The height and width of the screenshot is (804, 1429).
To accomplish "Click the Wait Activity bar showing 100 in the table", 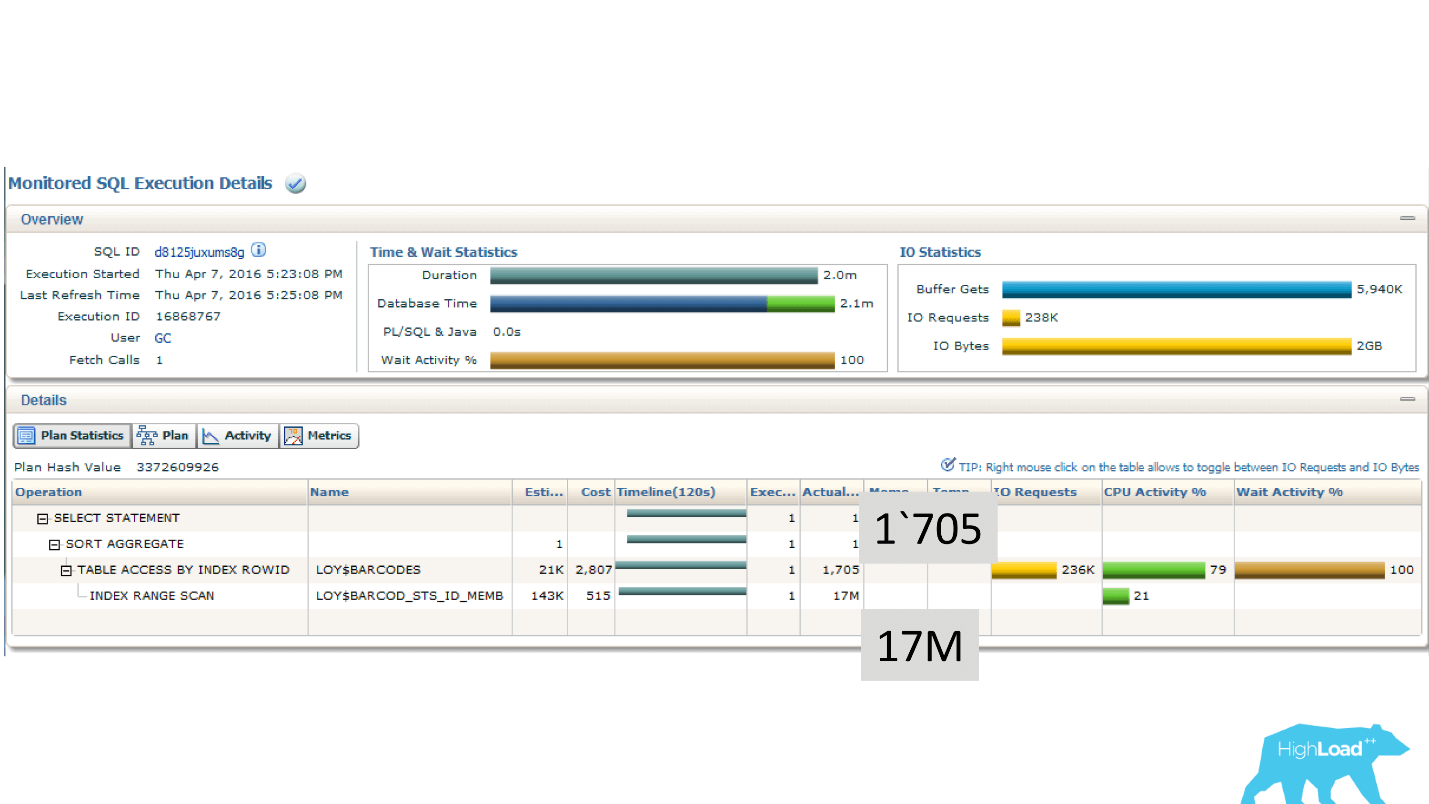I will [x=1310, y=570].
